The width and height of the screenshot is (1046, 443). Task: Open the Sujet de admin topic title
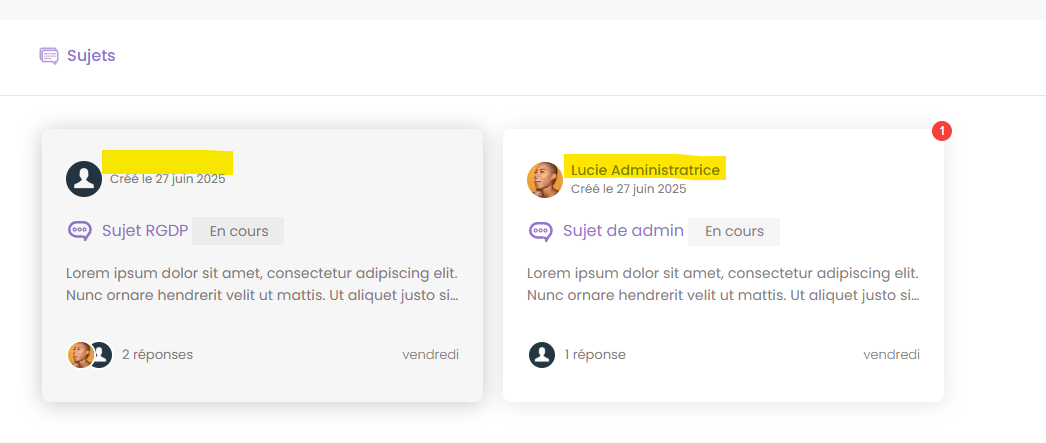[623, 231]
